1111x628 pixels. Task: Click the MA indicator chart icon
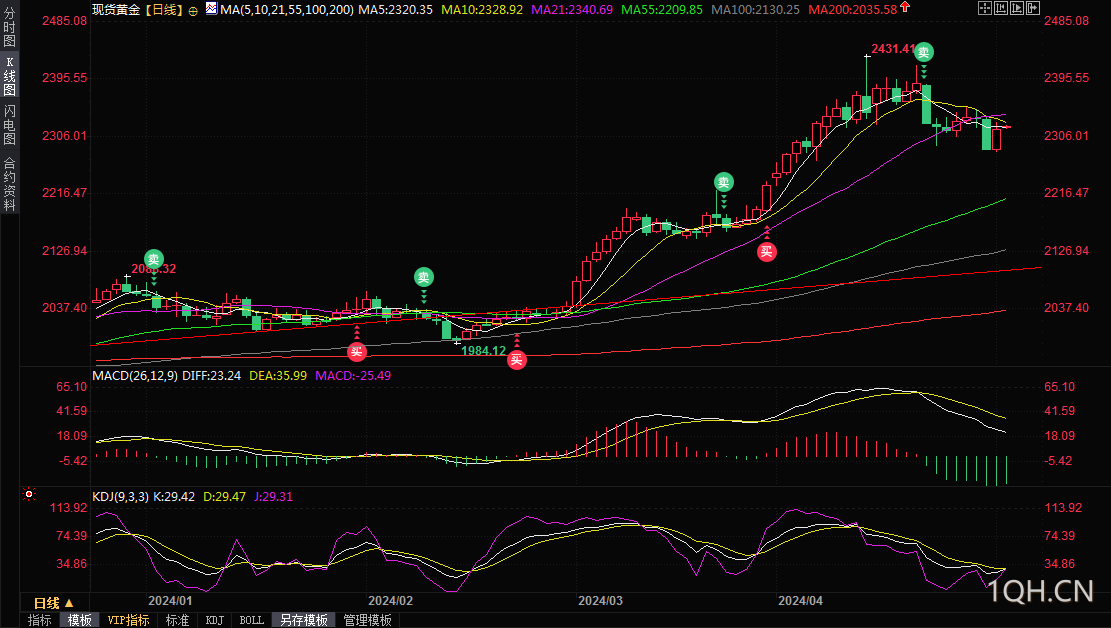(x=211, y=9)
